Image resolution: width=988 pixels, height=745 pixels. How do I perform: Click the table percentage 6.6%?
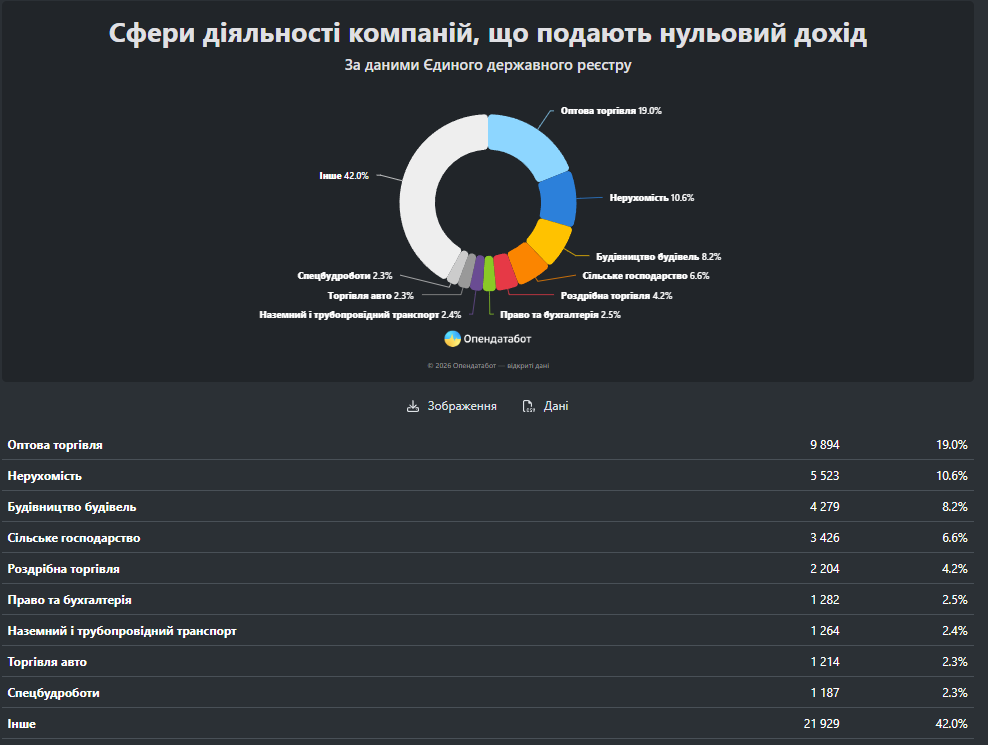(955, 538)
